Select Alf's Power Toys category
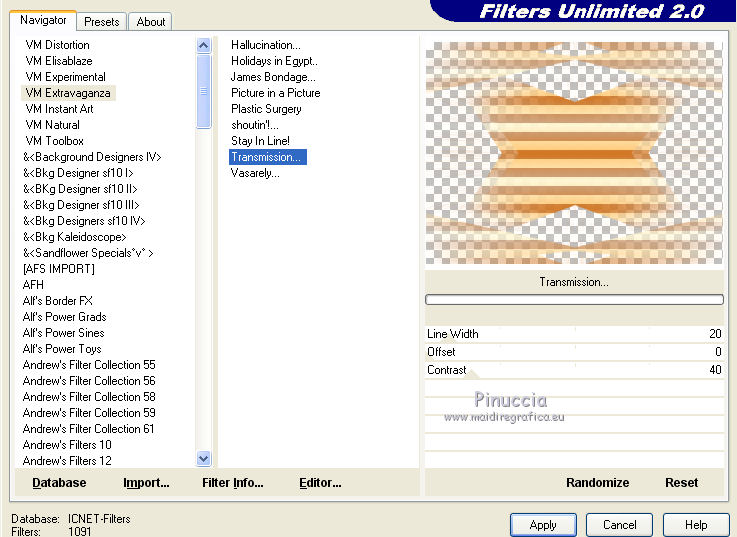The width and height of the screenshot is (737, 537). click(62, 348)
